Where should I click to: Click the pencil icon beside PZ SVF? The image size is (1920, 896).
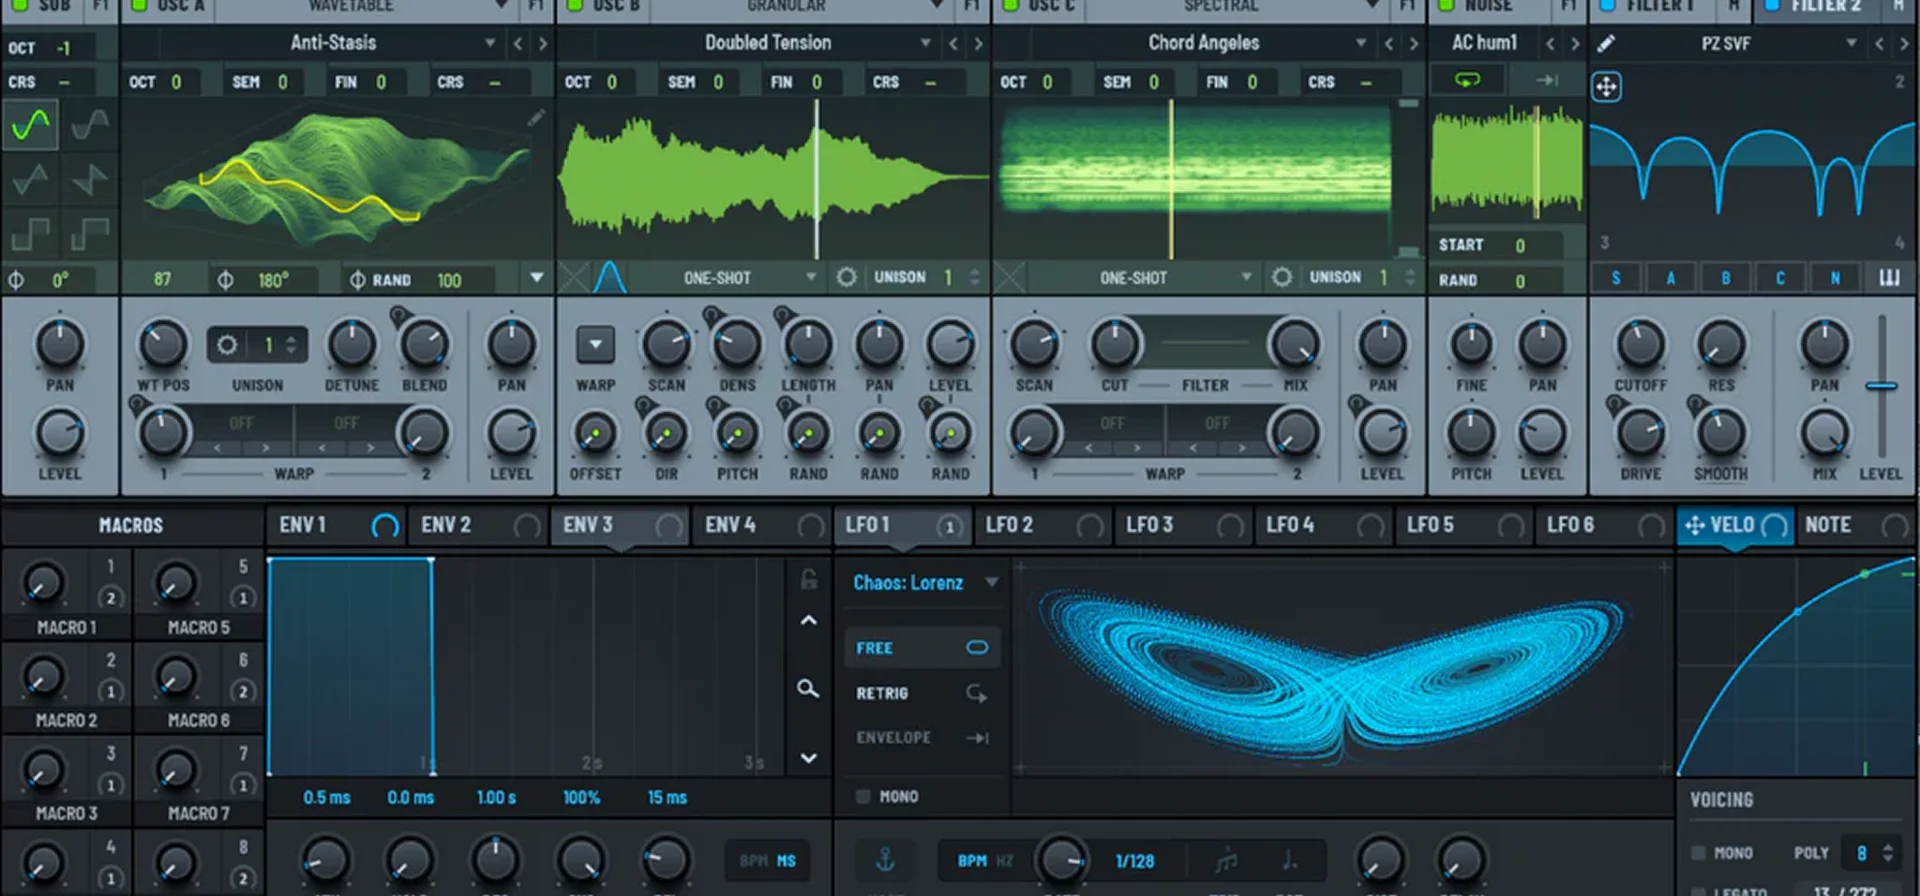tap(1606, 43)
